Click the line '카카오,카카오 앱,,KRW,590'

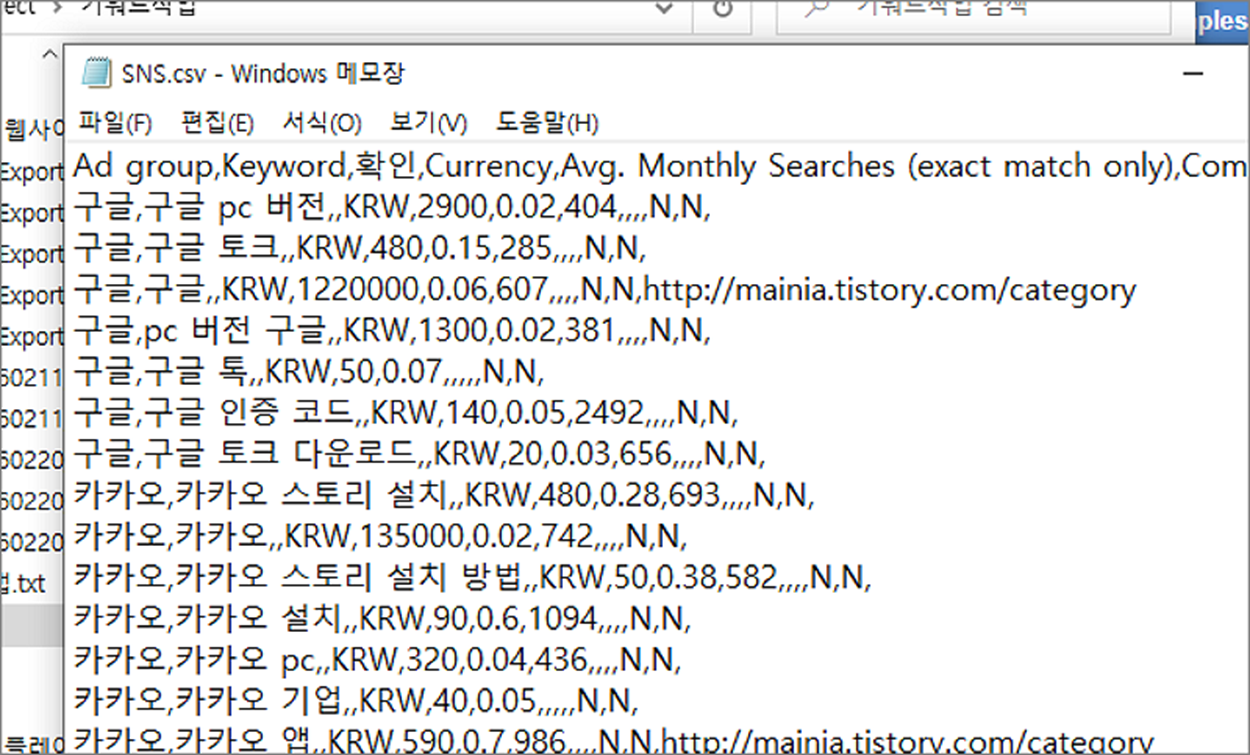tap(614, 740)
